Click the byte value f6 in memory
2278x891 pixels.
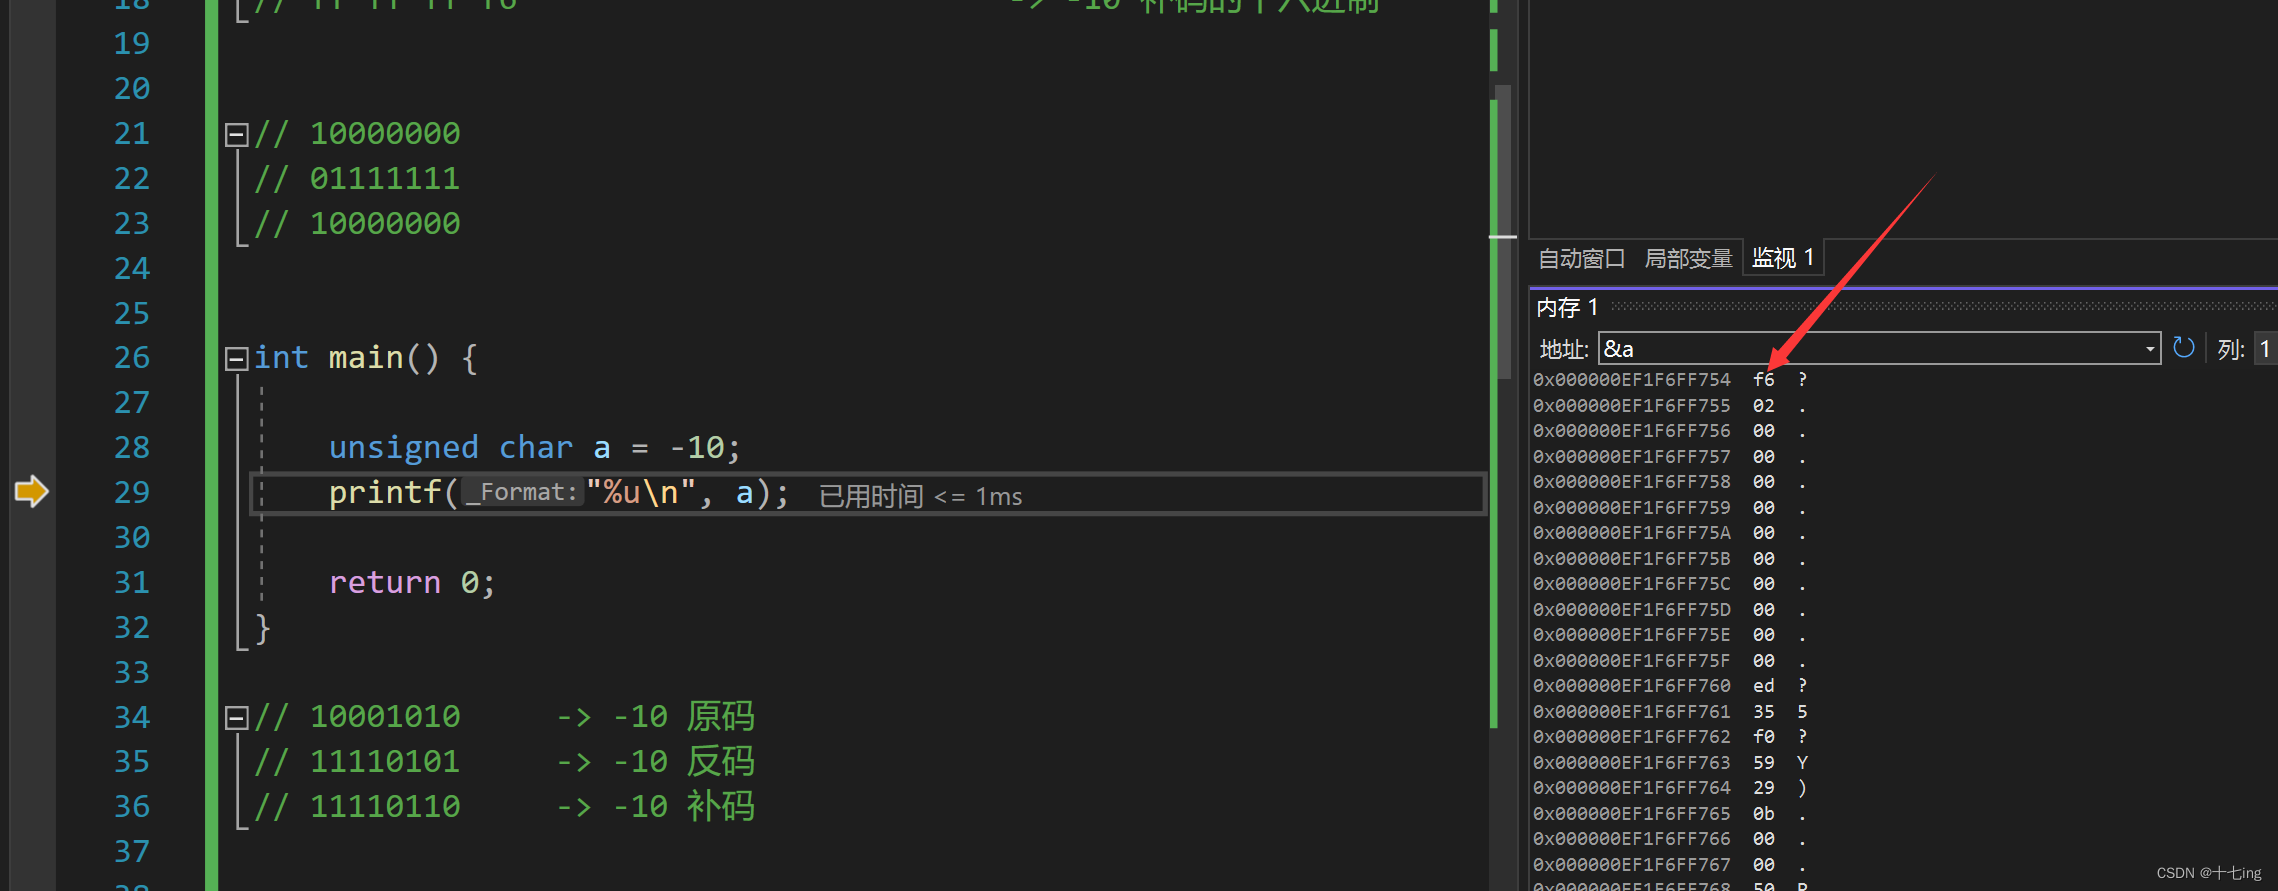pyautogui.click(x=1763, y=380)
